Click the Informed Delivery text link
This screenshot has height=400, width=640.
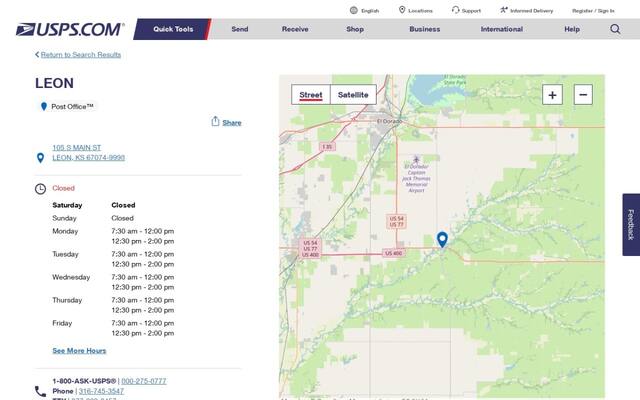(x=531, y=11)
